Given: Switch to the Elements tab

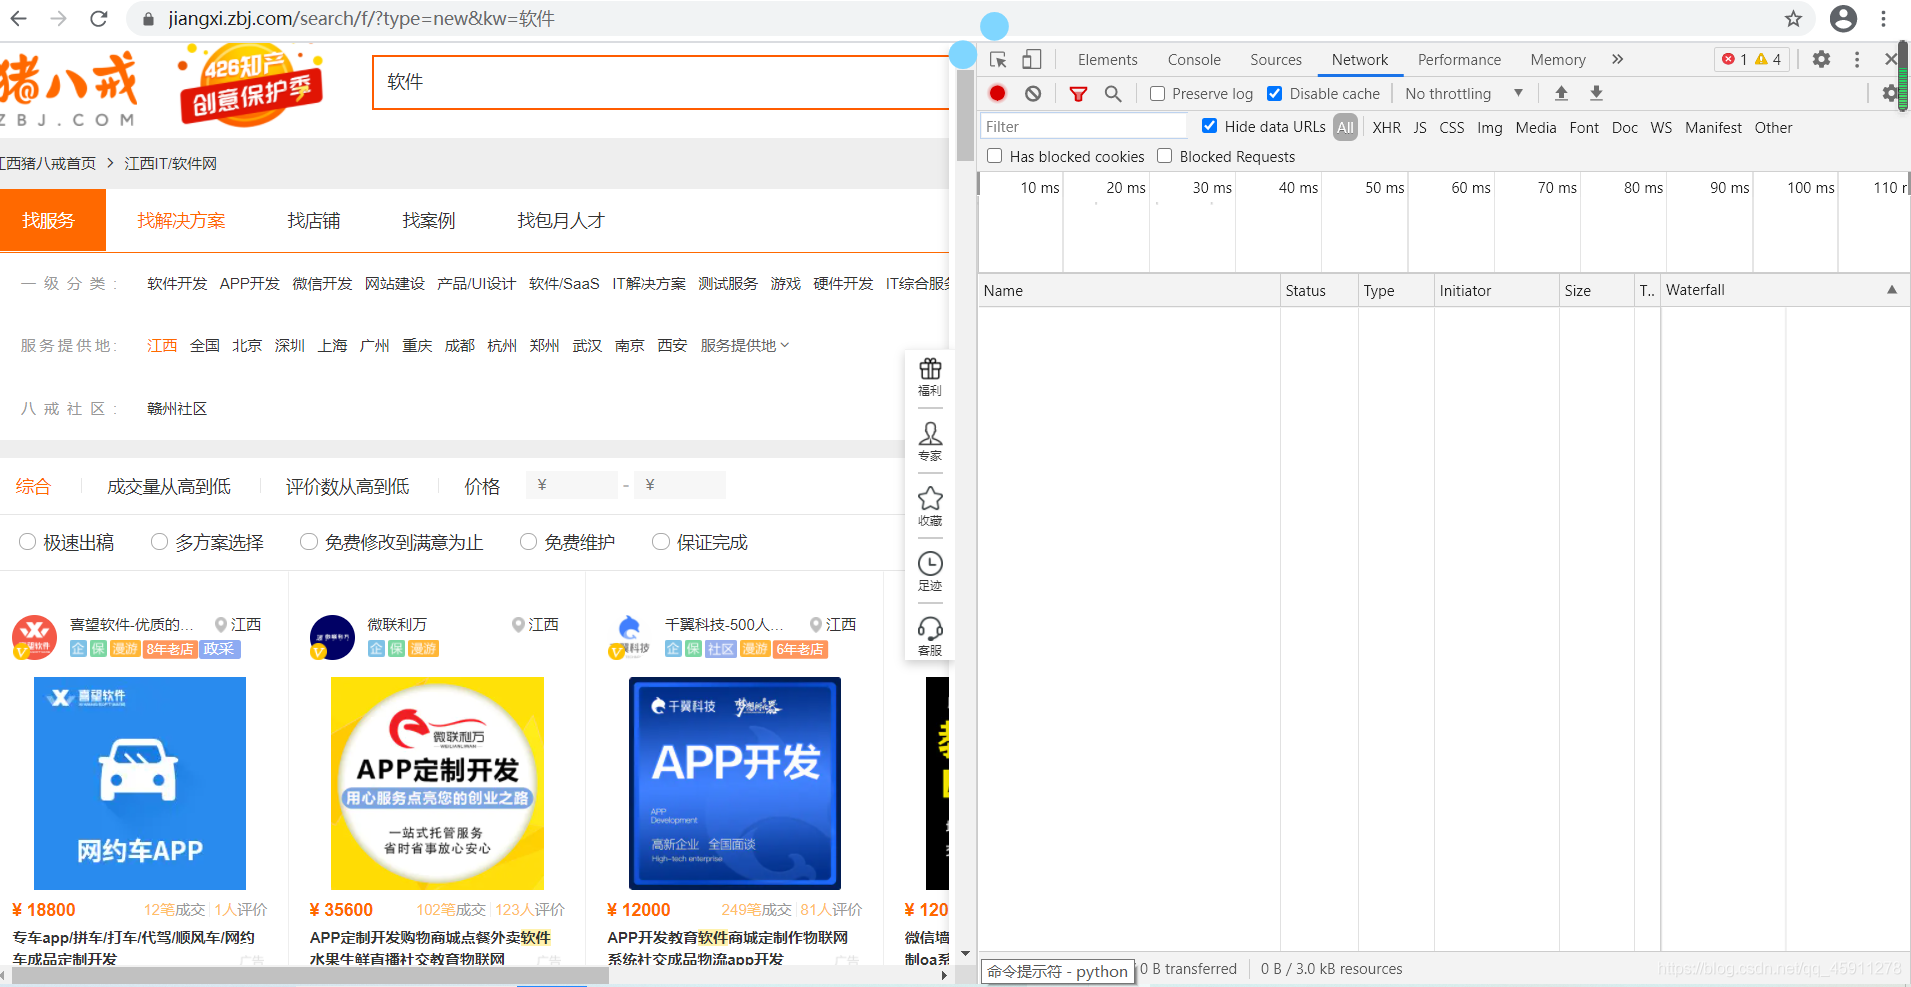Looking at the screenshot, I should (1107, 60).
